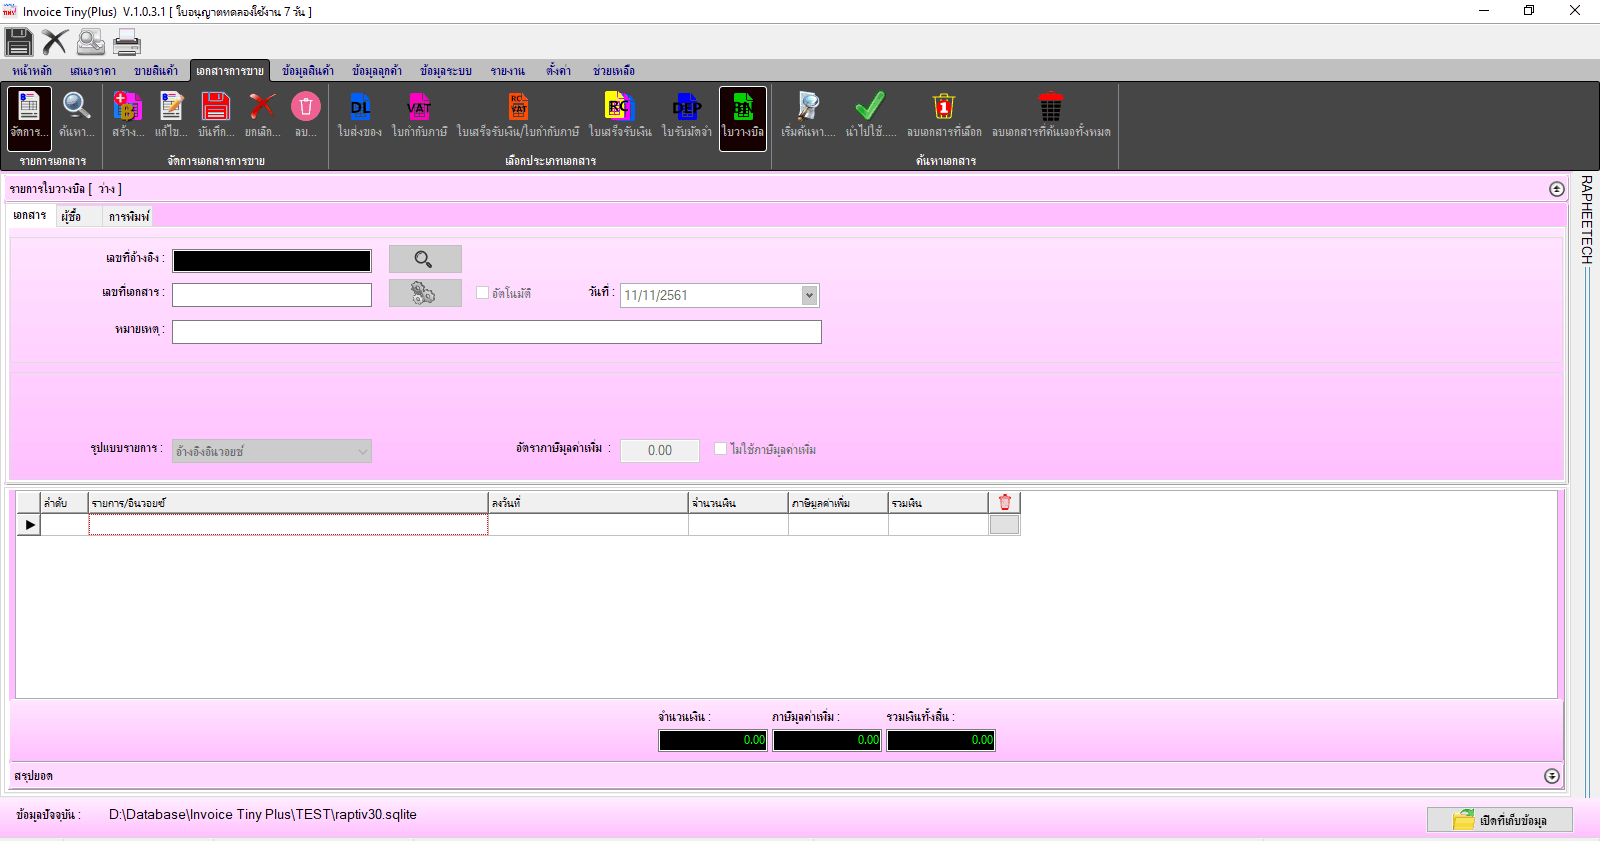Screen dimensions: 1600x841
Task: Enable the ไม่ใช้ภาษีมูลค่าเพิ่ม no-VAT checkbox
Action: click(720, 449)
